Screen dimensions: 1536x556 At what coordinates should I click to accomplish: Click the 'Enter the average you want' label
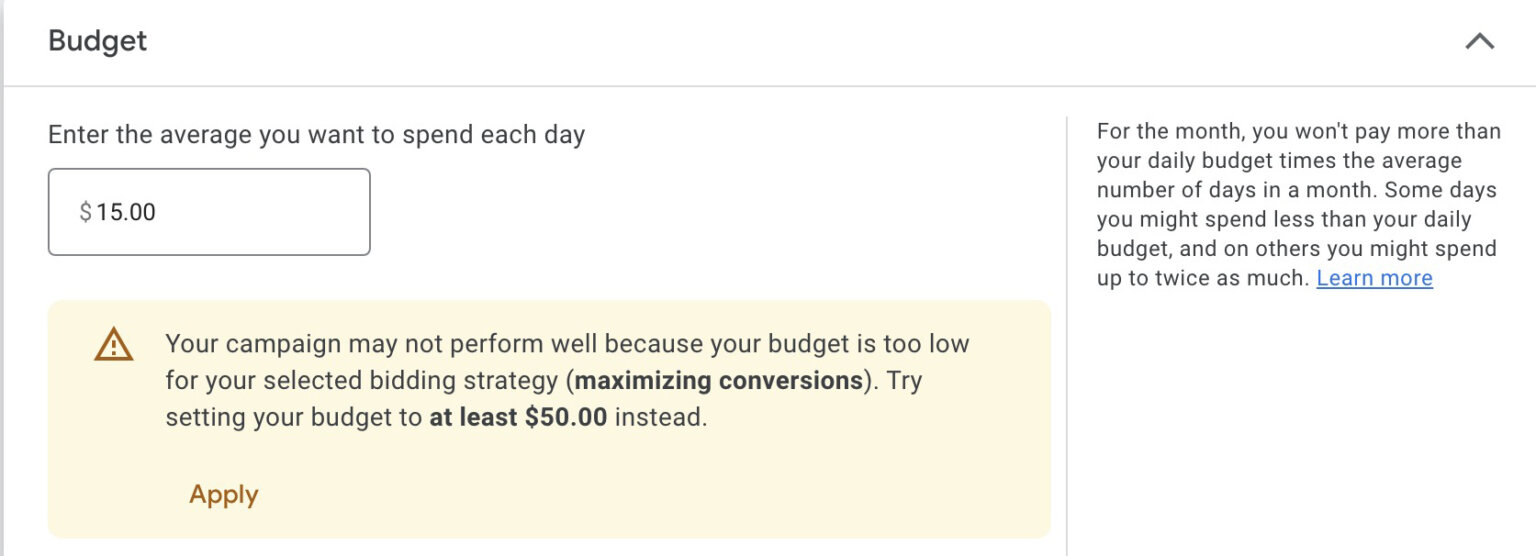(316, 135)
